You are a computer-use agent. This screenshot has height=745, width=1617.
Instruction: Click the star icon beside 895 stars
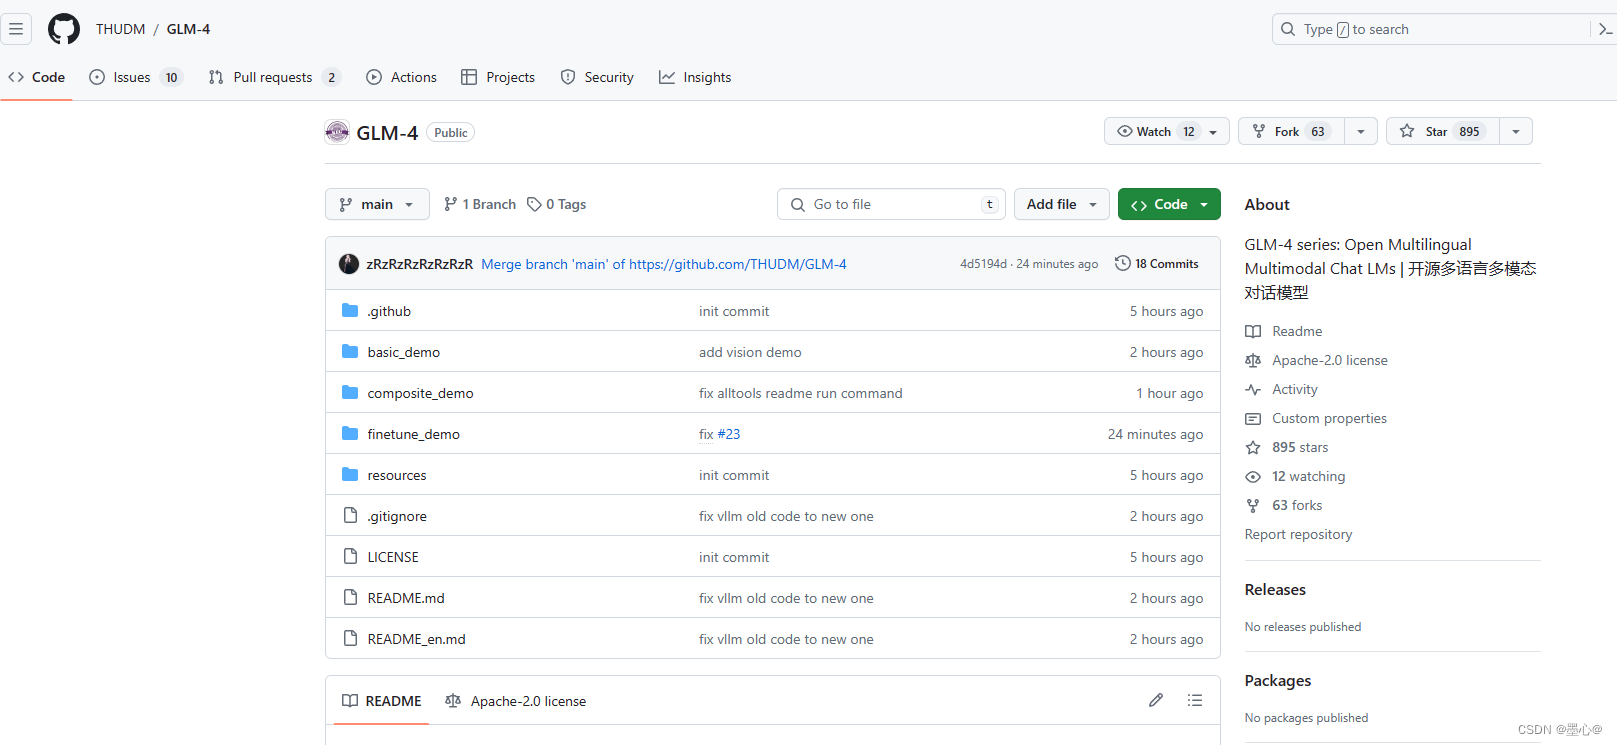1253,448
